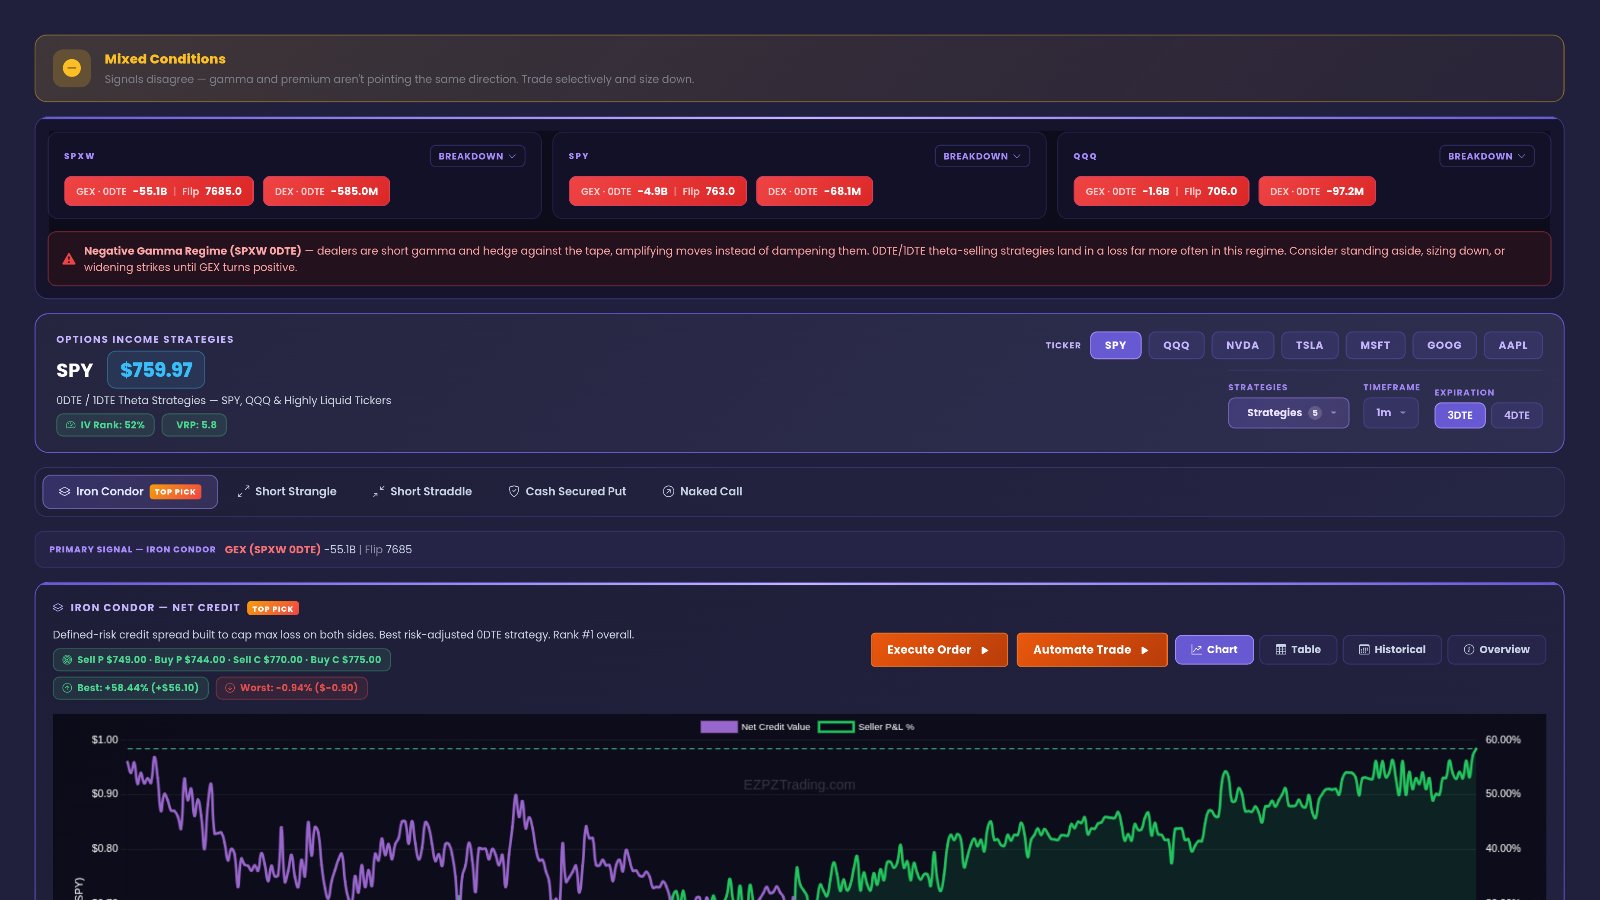This screenshot has width=1600, height=900.
Task: Click the SPXW GEX 0DTE -55.1B badge
Action: 159,191
